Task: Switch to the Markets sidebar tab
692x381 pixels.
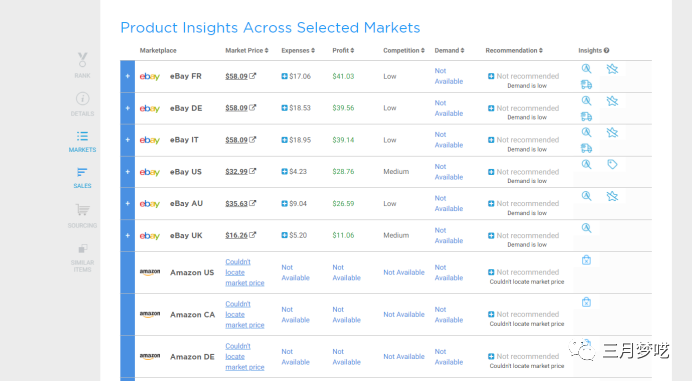Action: [x=82, y=142]
